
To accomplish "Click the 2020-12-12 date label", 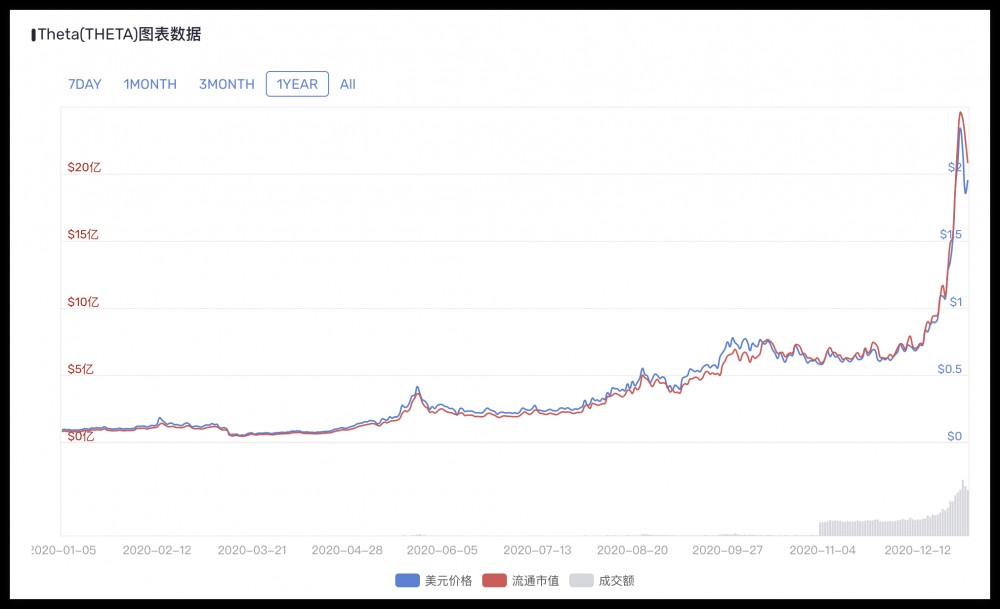I will tap(917, 550).
